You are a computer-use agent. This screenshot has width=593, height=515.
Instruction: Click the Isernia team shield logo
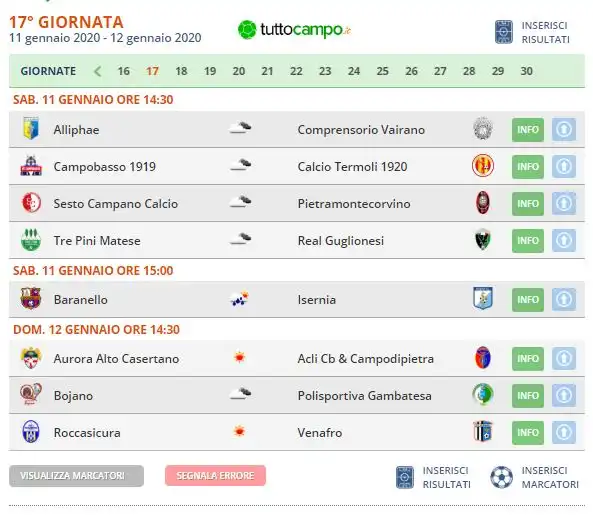(483, 298)
